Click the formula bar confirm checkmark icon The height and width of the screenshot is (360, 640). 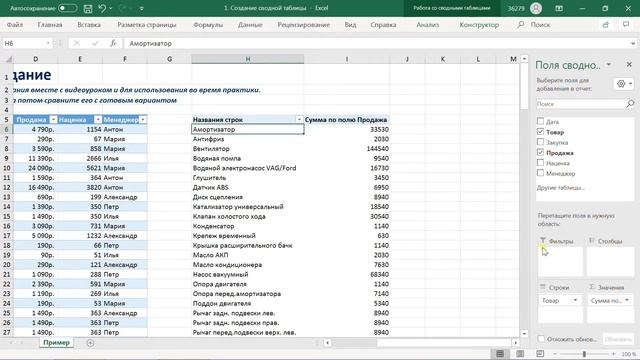click(95, 43)
